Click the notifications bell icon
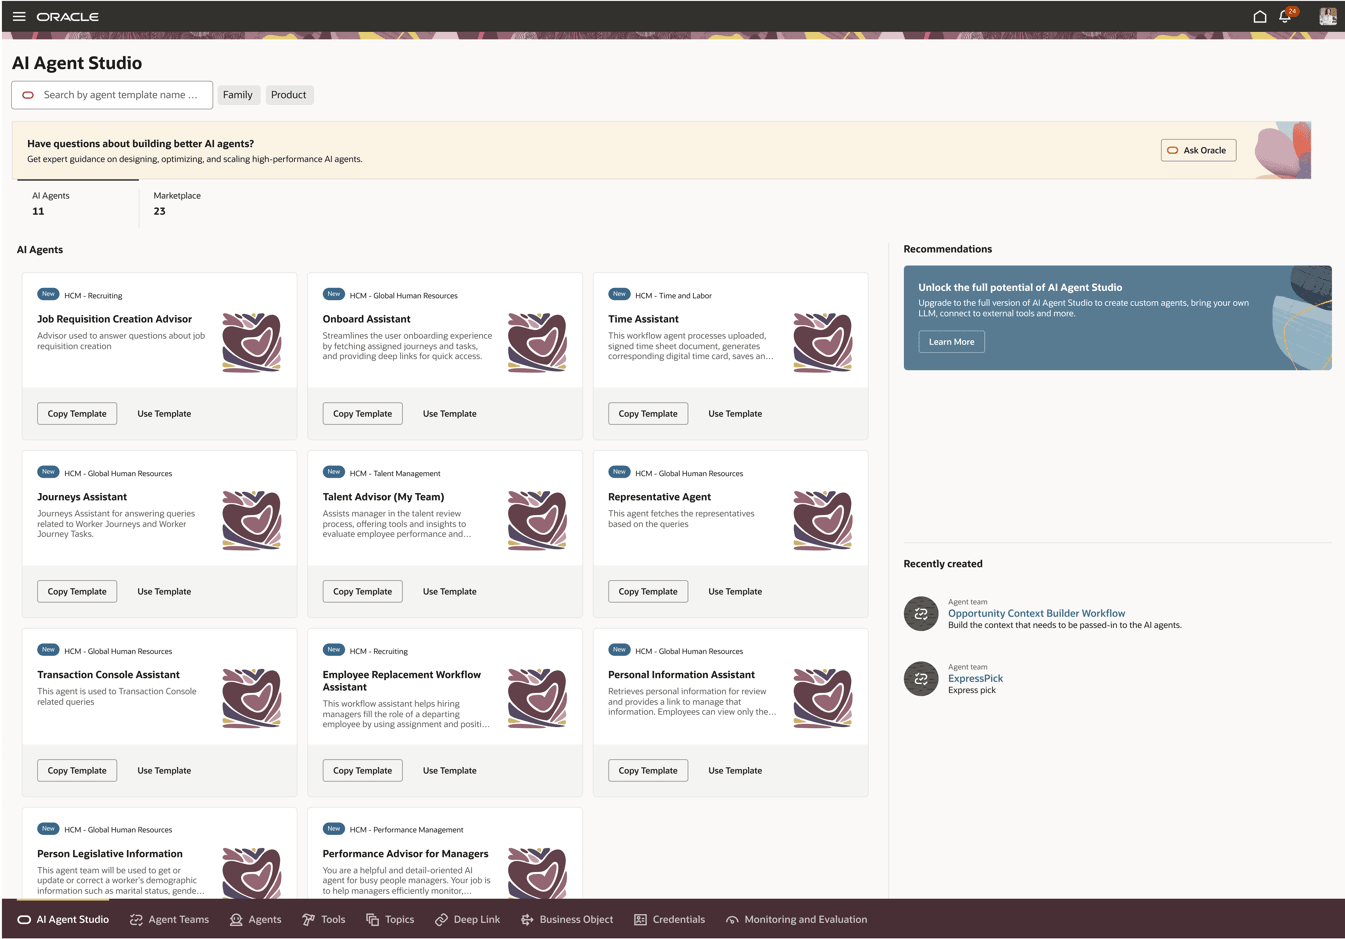1345x939 pixels. 1285,16
